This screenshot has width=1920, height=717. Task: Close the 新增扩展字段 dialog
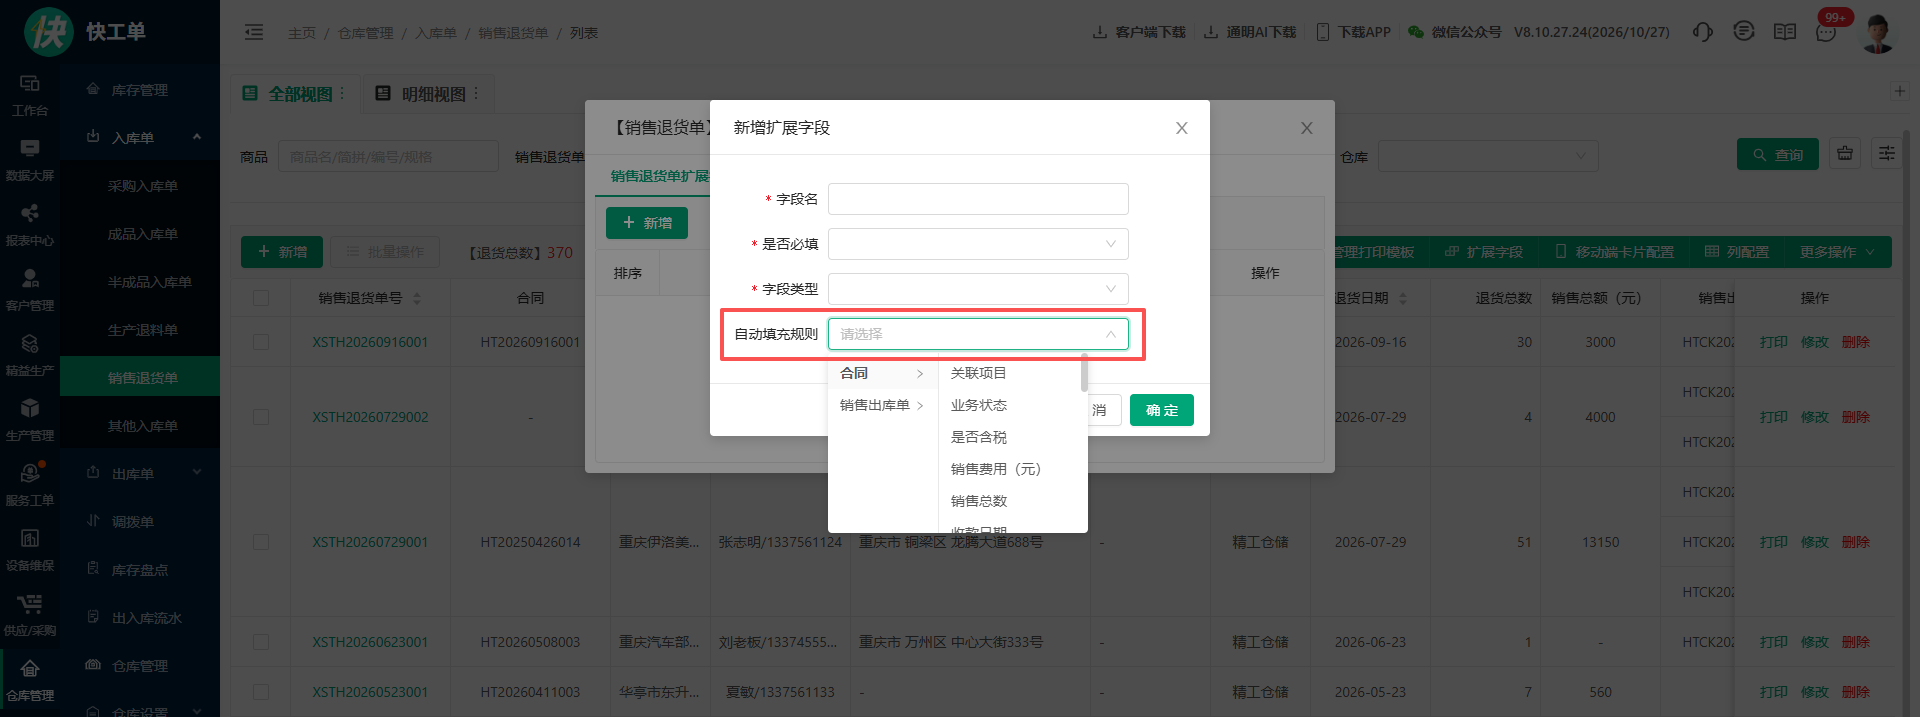(1181, 128)
